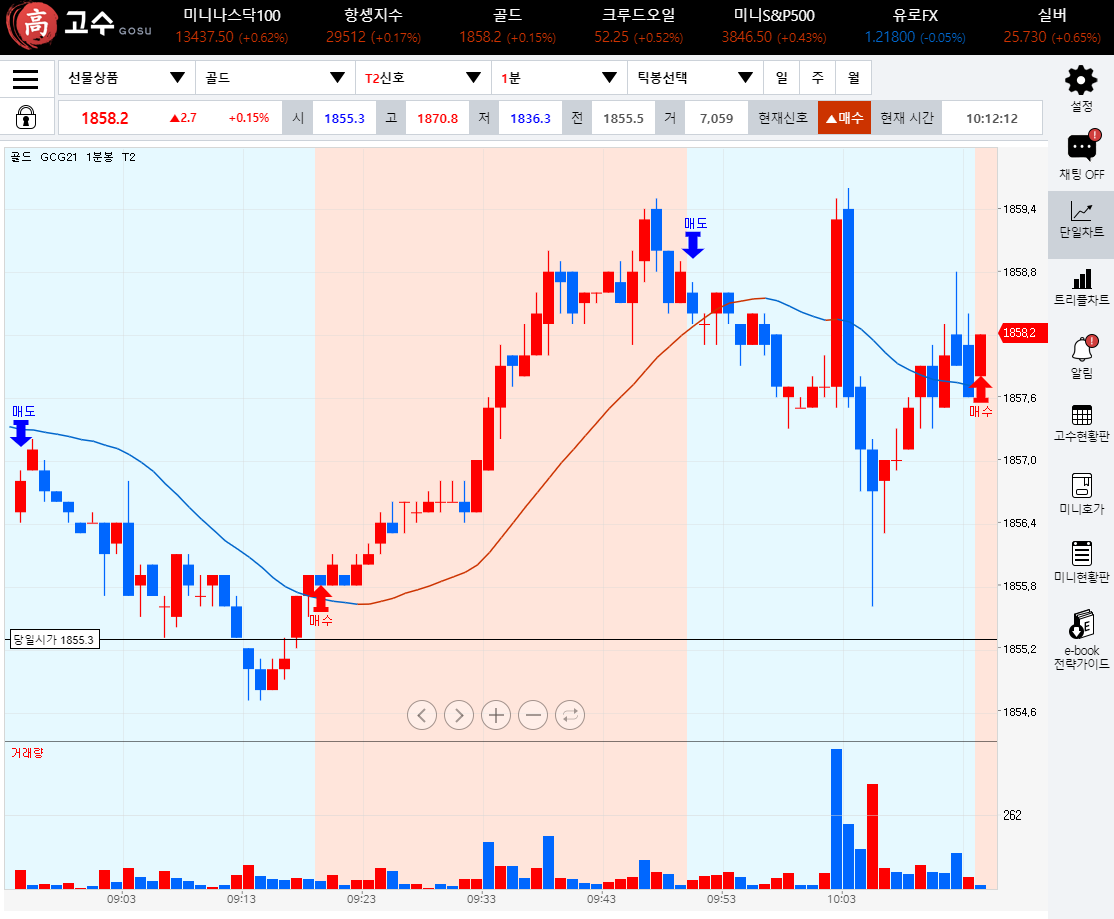The image size is (1114, 919).
Task: Click the high price 1870.8 value
Action: (x=437, y=118)
